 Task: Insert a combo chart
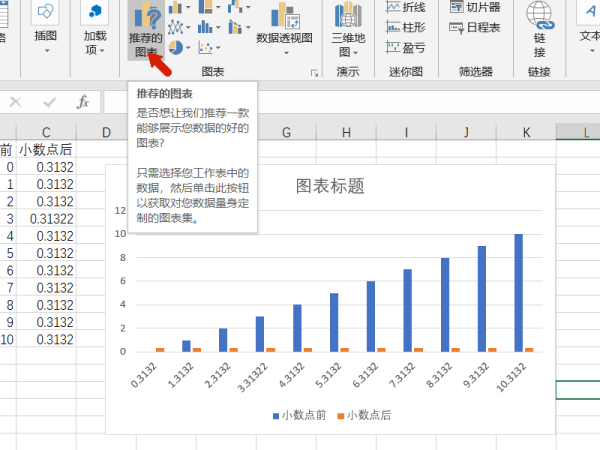(x=235, y=27)
